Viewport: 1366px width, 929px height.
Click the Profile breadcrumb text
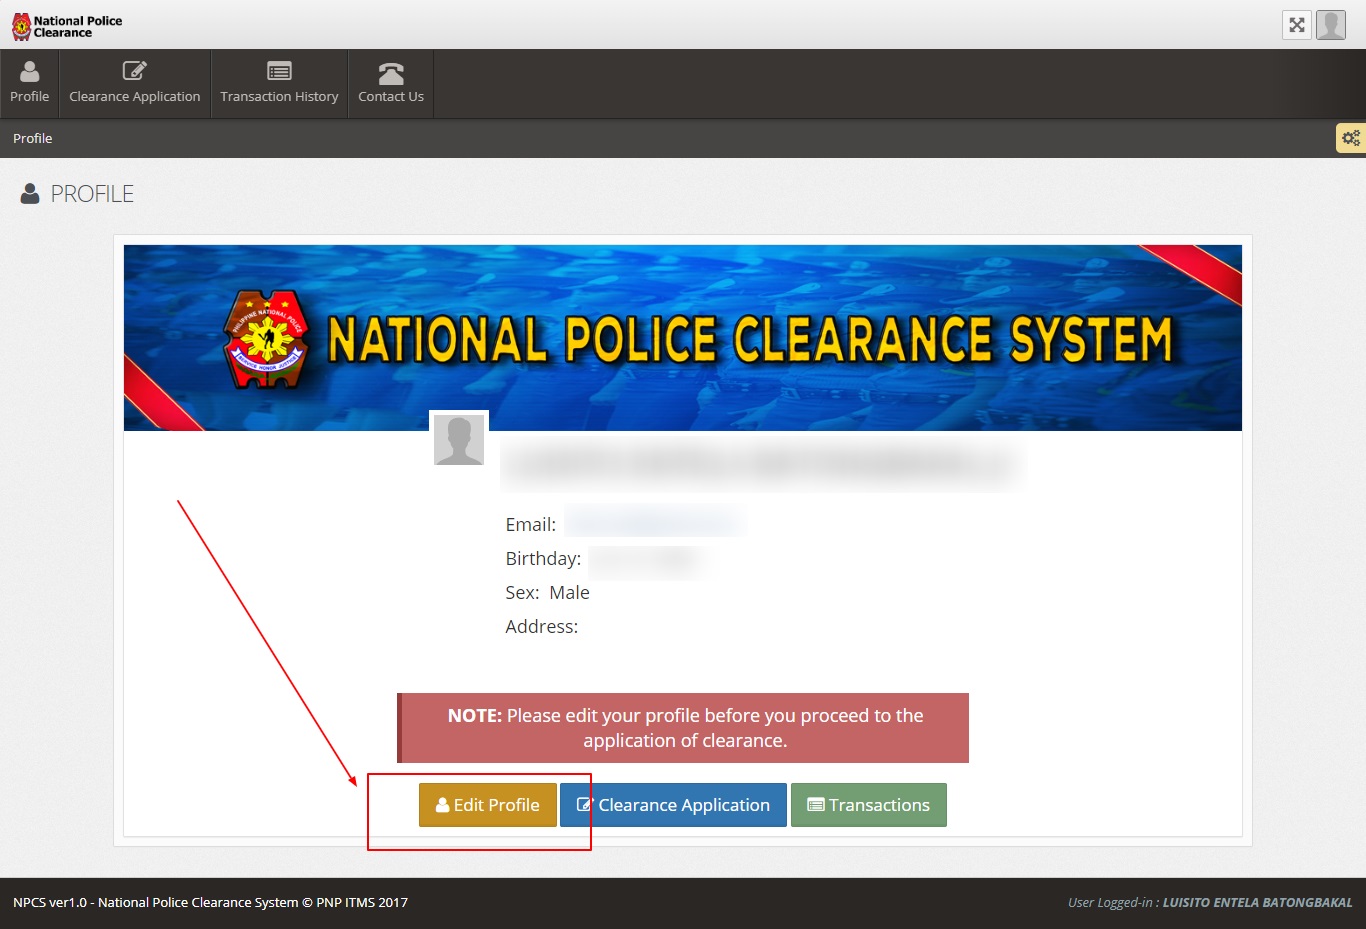tap(32, 138)
